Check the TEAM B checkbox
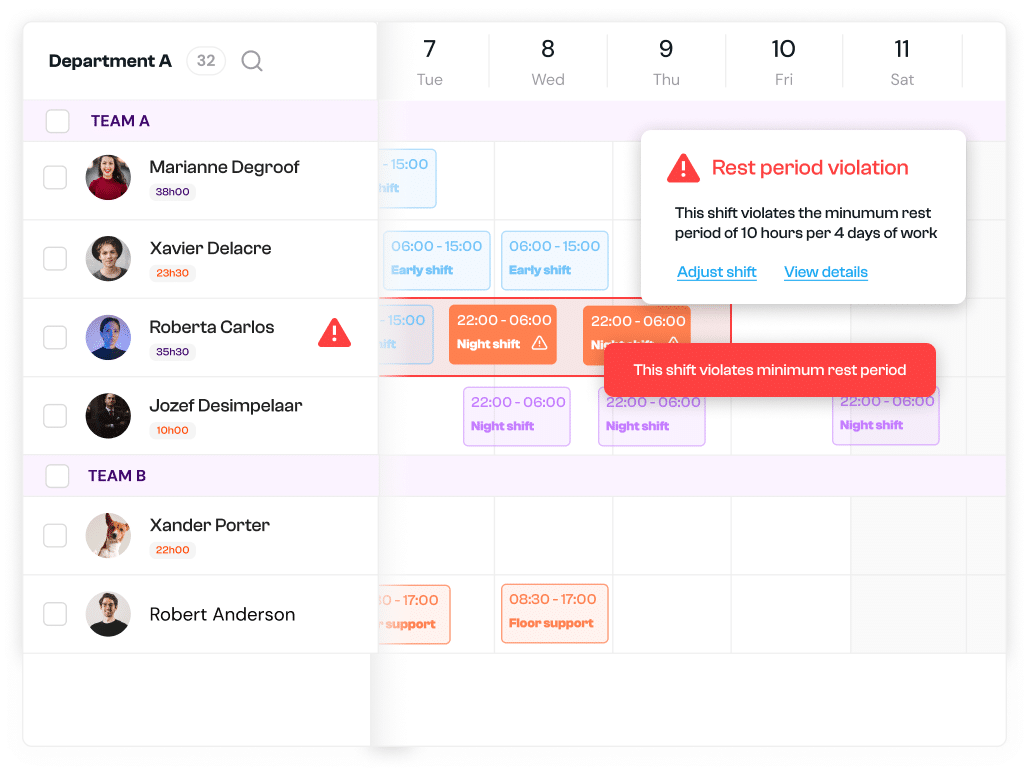This screenshot has width=1024, height=768. tap(57, 476)
